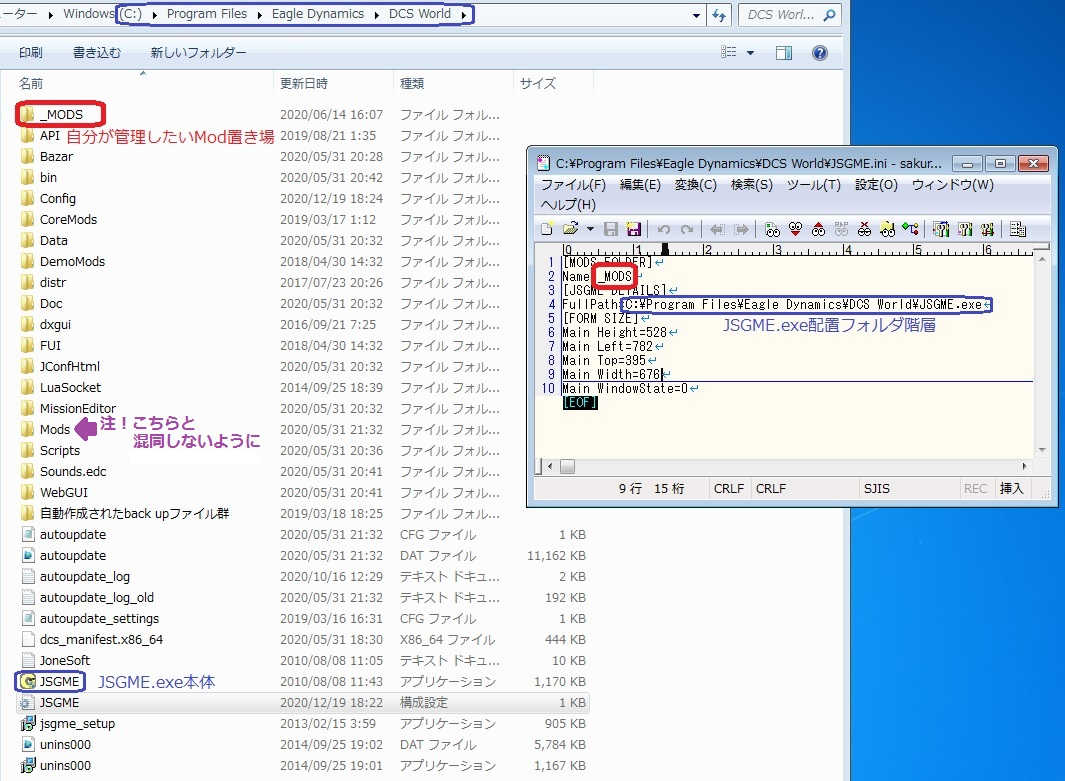The width and height of the screenshot is (1065, 781).
Task: Click 書き込む button in Explorer toolbar
Action: 97,52
